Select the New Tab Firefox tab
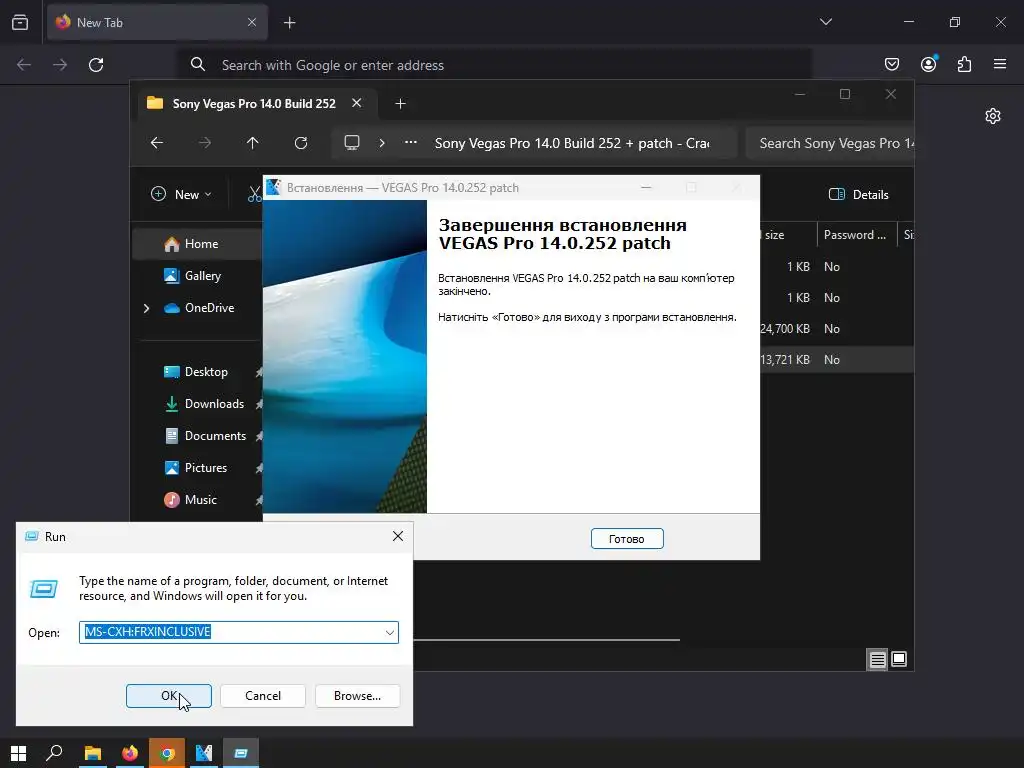This screenshot has height=768, width=1024. point(157,23)
